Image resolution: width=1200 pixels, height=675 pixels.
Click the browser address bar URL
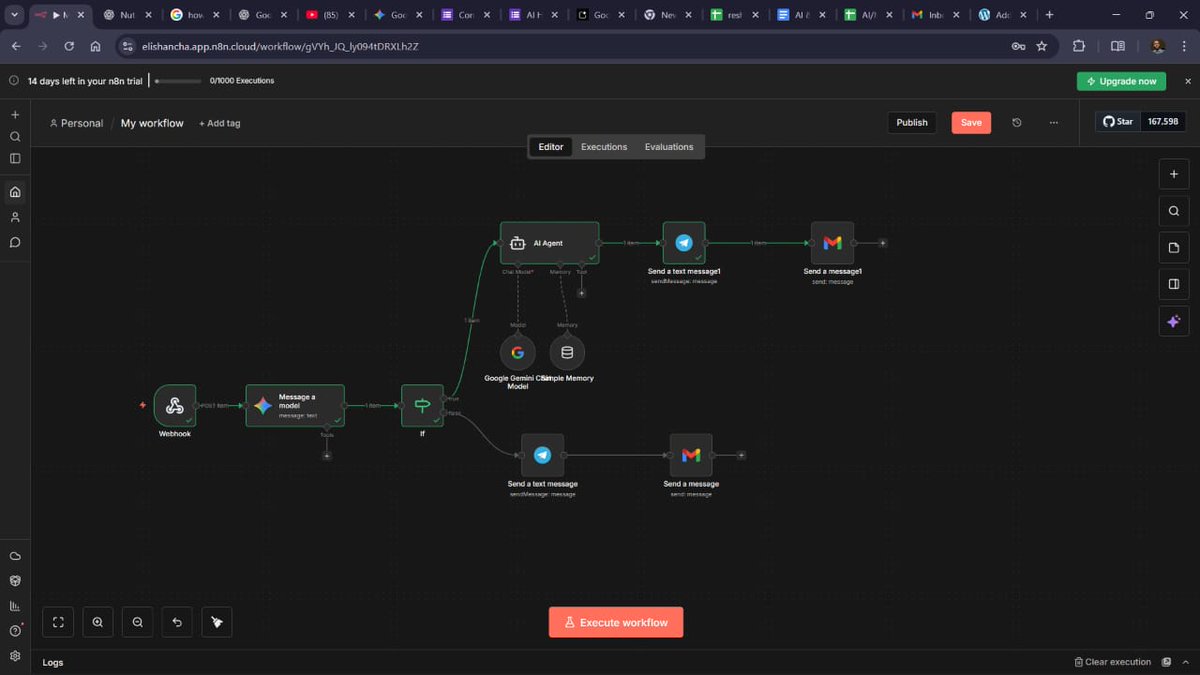[x=280, y=46]
